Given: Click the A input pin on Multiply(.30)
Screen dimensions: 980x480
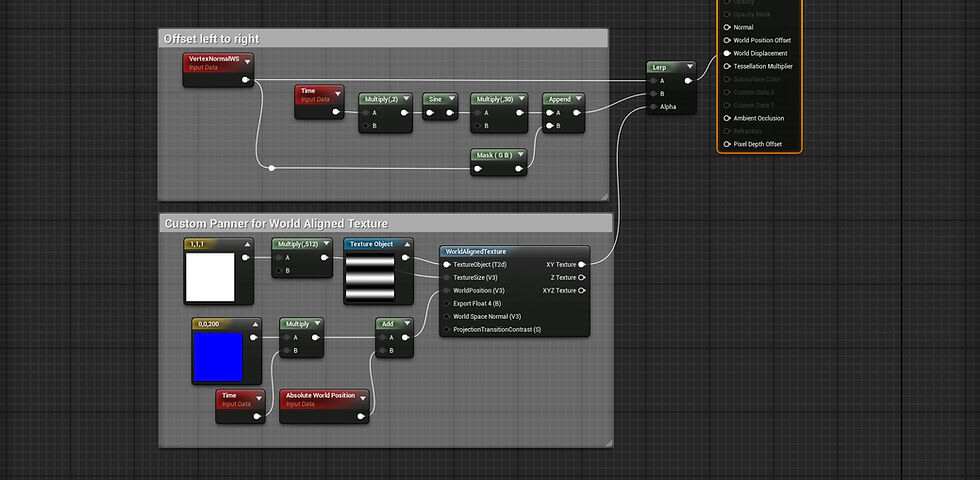Looking at the screenshot, I should pyautogui.click(x=478, y=113).
